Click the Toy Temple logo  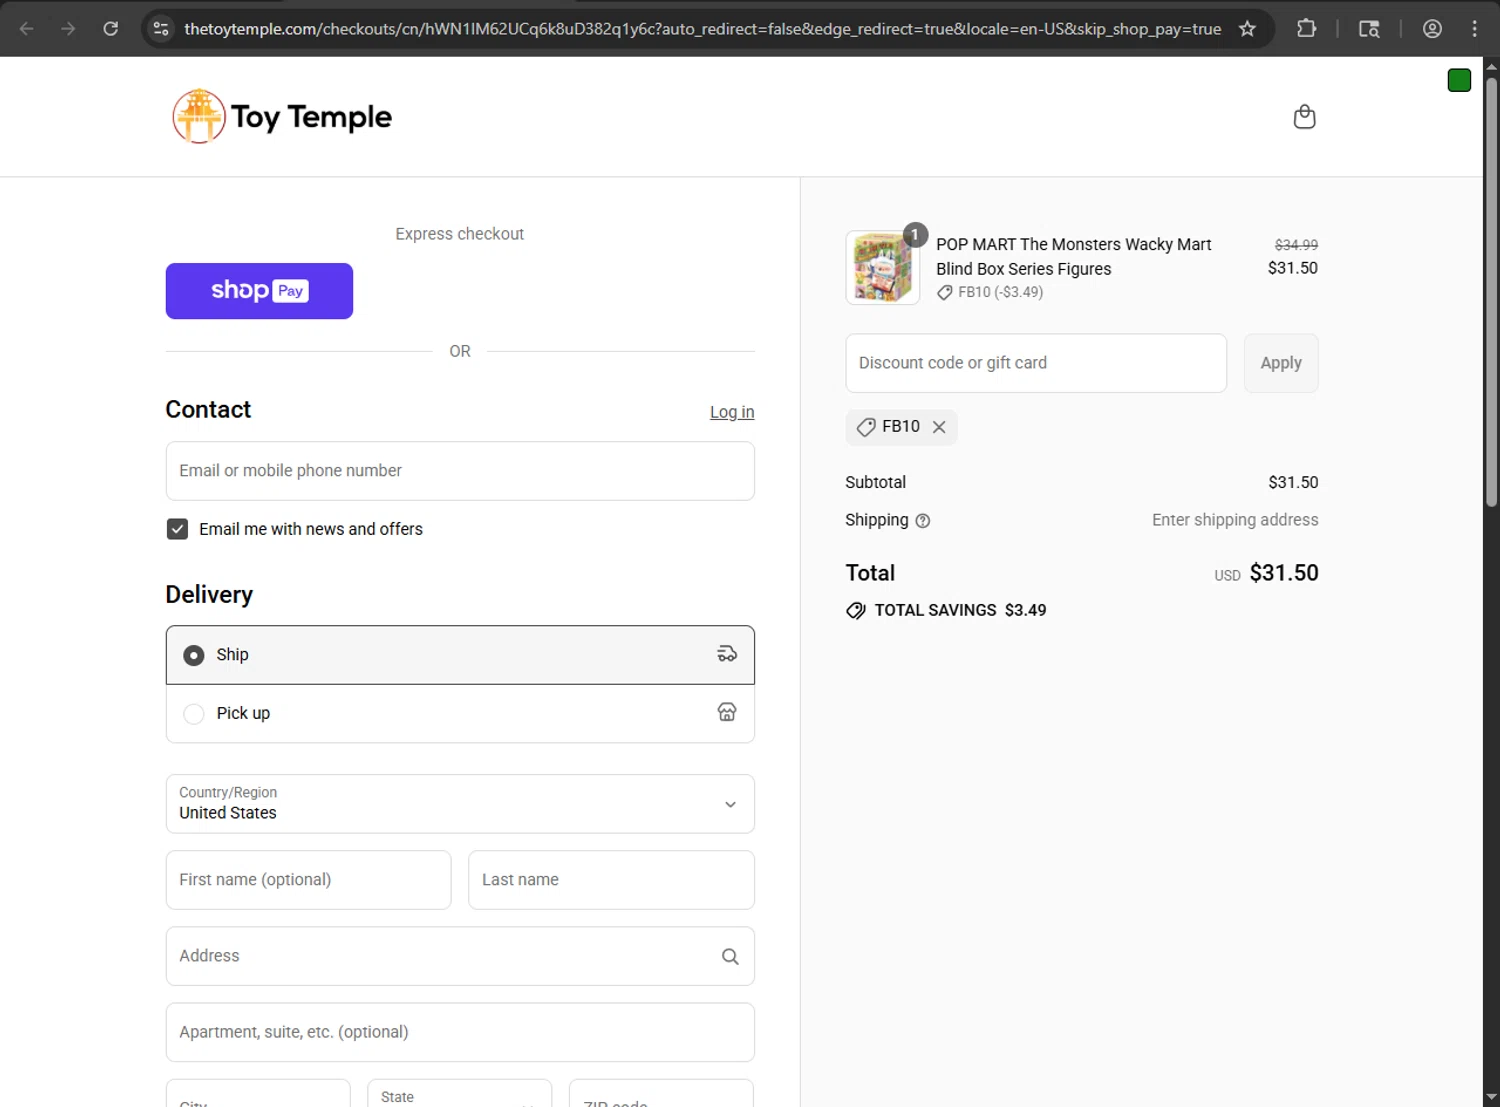282,116
